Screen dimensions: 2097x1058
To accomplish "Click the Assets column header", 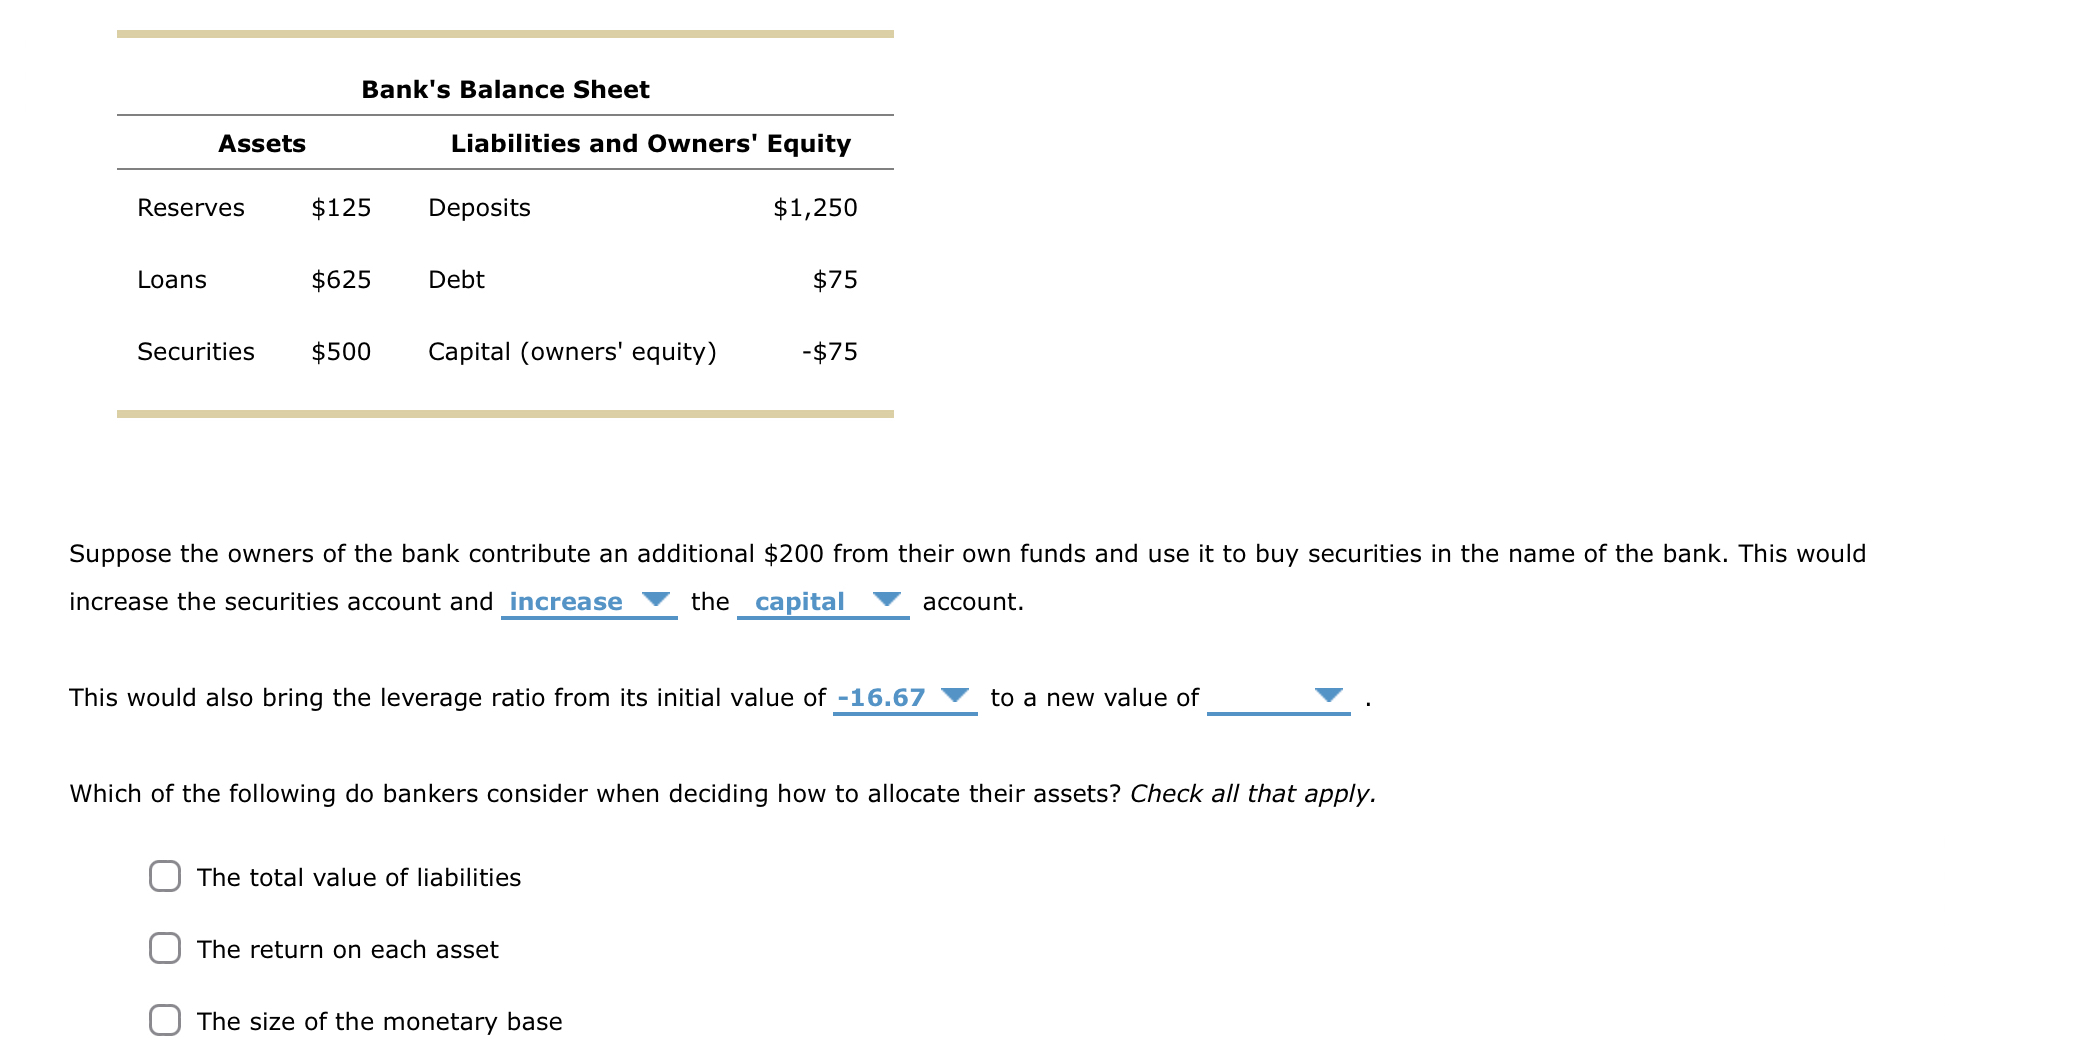I will pyautogui.click(x=262, y=143).
